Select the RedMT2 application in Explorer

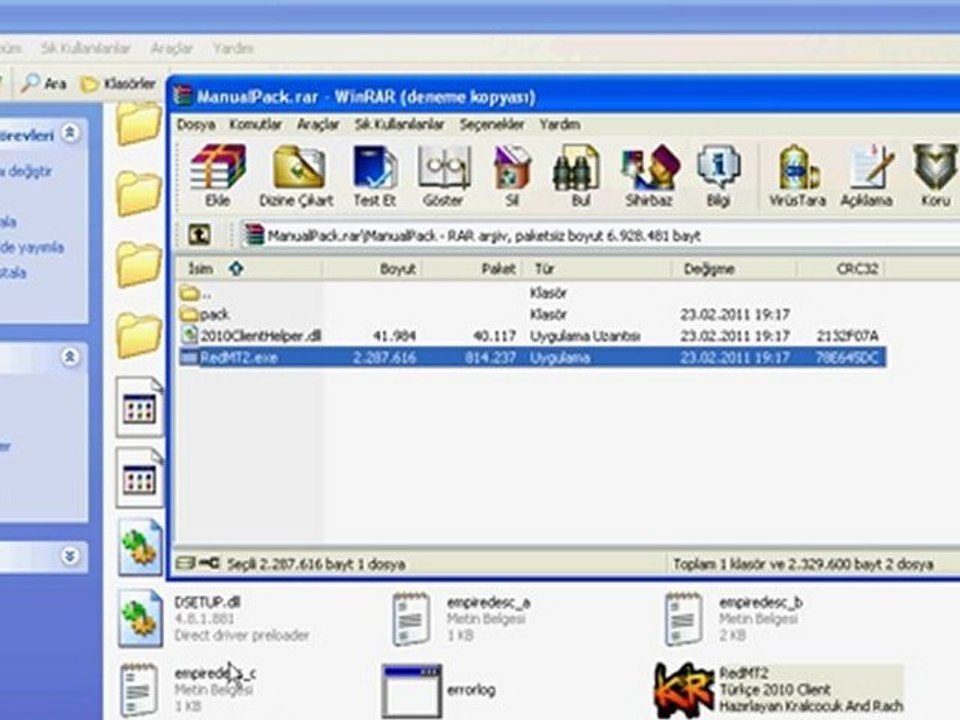tap(779, 690)
